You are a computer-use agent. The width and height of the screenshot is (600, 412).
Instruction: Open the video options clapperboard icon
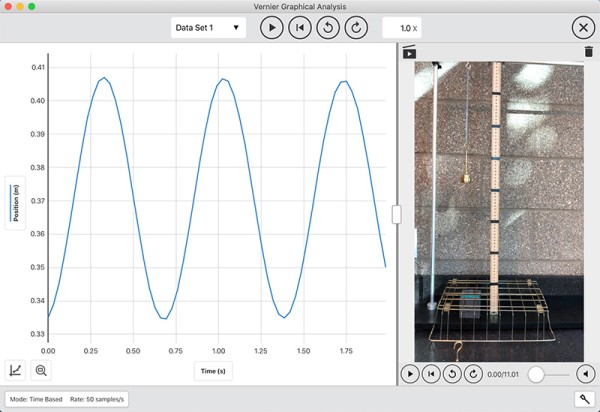pos(409,53)
